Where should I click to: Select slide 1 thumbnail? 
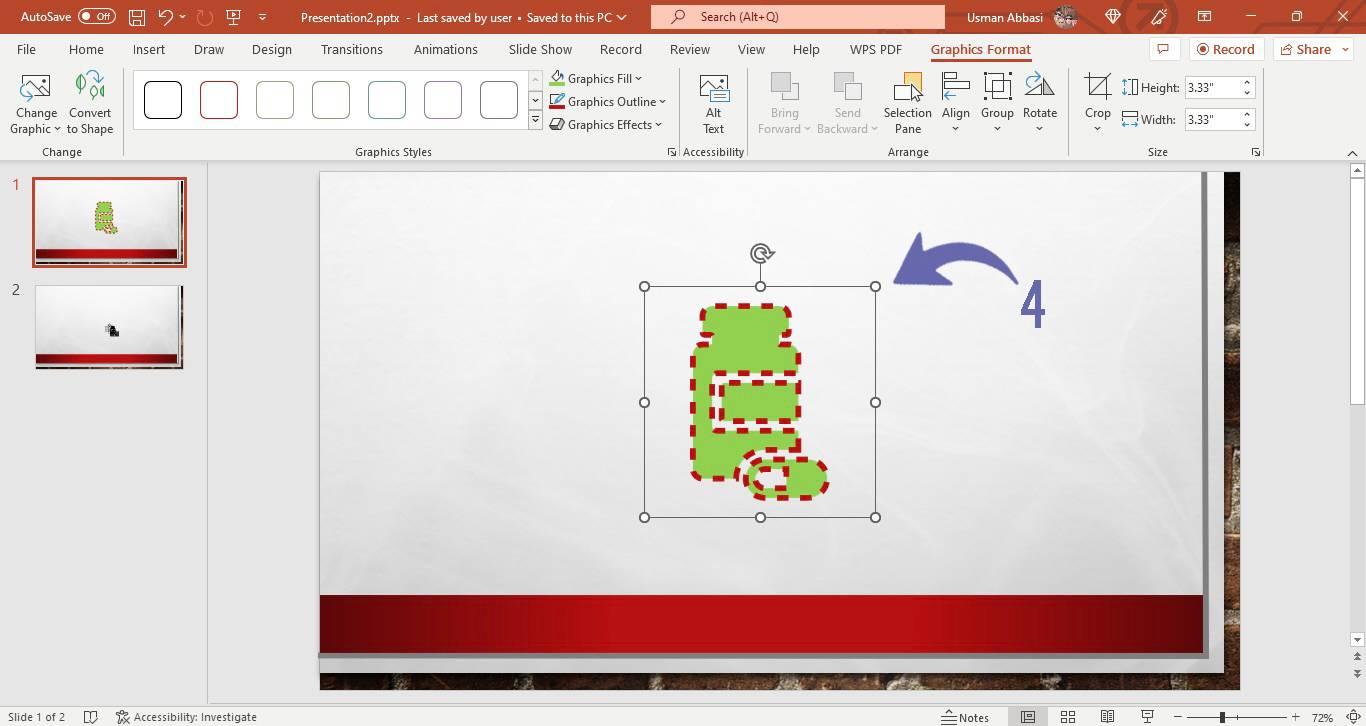click(109, 222)
